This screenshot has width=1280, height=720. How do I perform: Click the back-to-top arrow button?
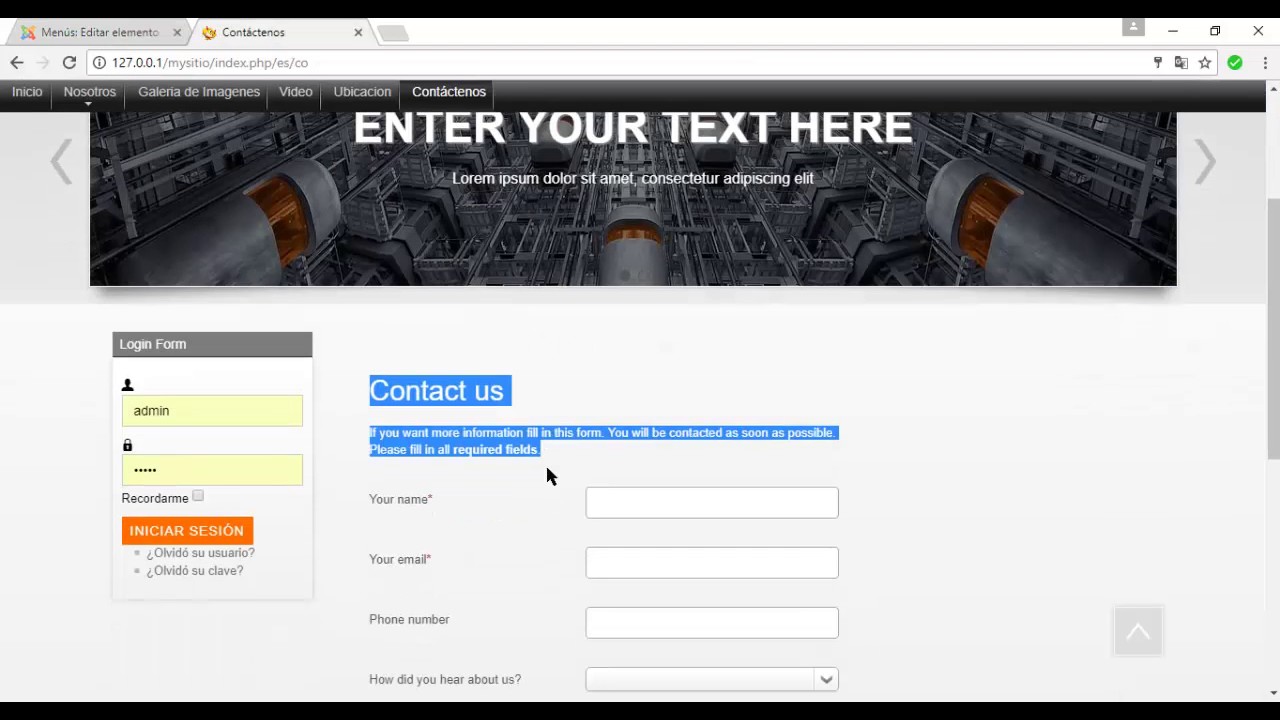coord(1138,631)
